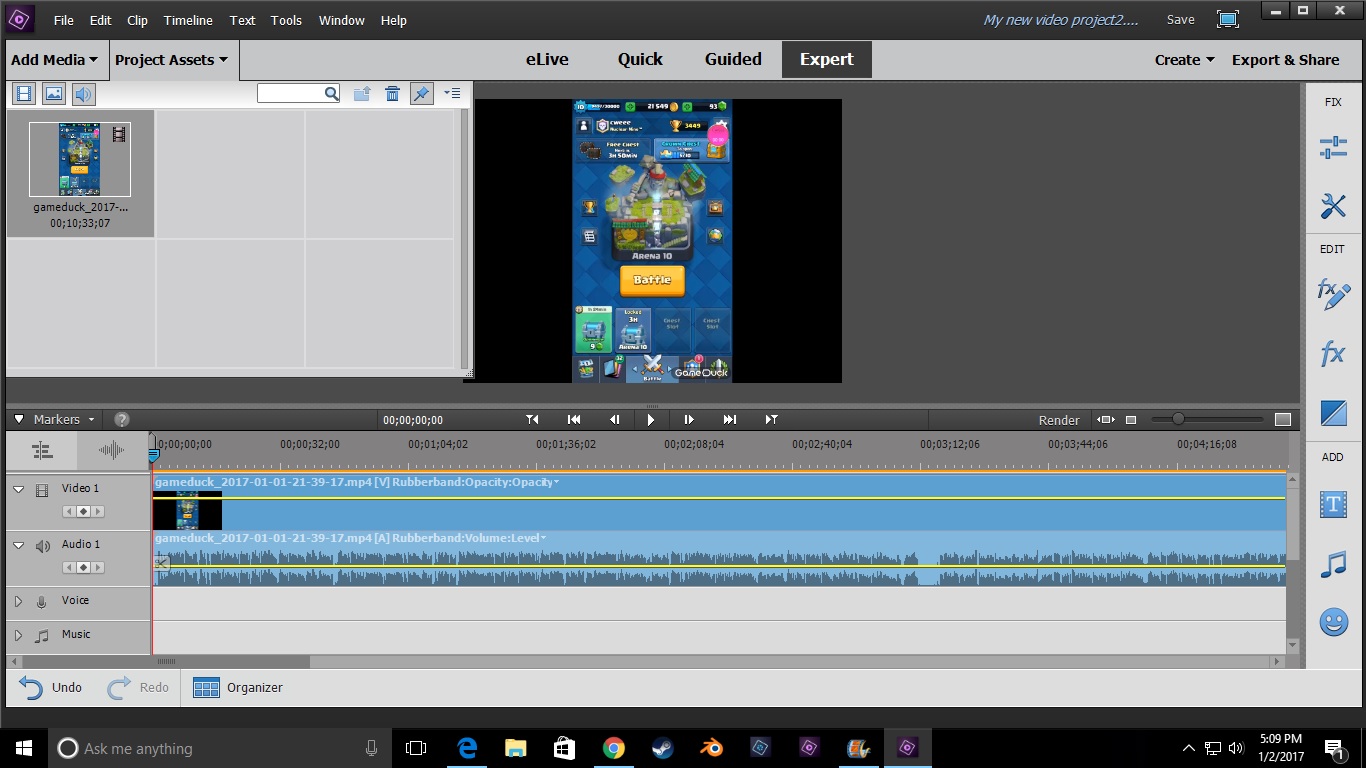Open Microsoft Edge from the taskbar

coord(467,748)
